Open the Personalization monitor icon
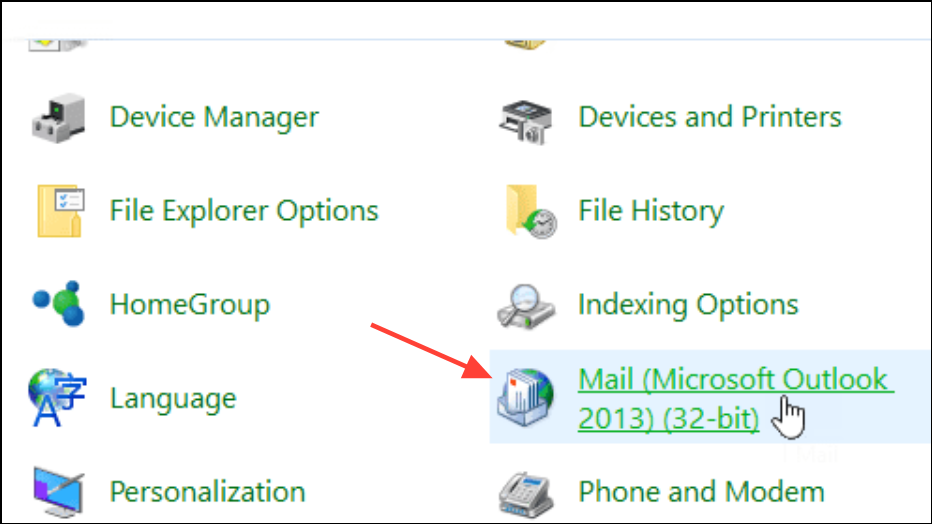Image resolution: width=932 pixels, height=524 pixels. pos(58,491)
